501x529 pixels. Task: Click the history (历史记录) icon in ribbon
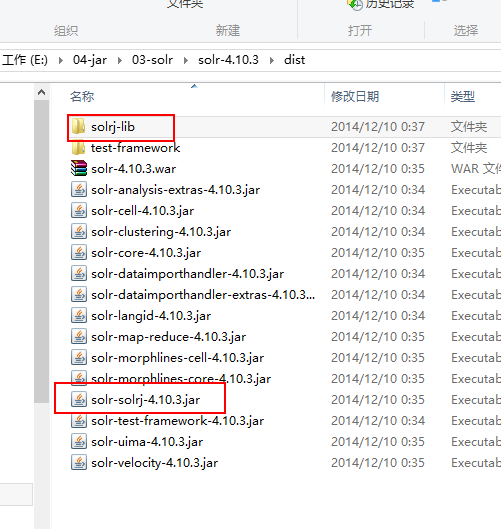pos(355,5)
